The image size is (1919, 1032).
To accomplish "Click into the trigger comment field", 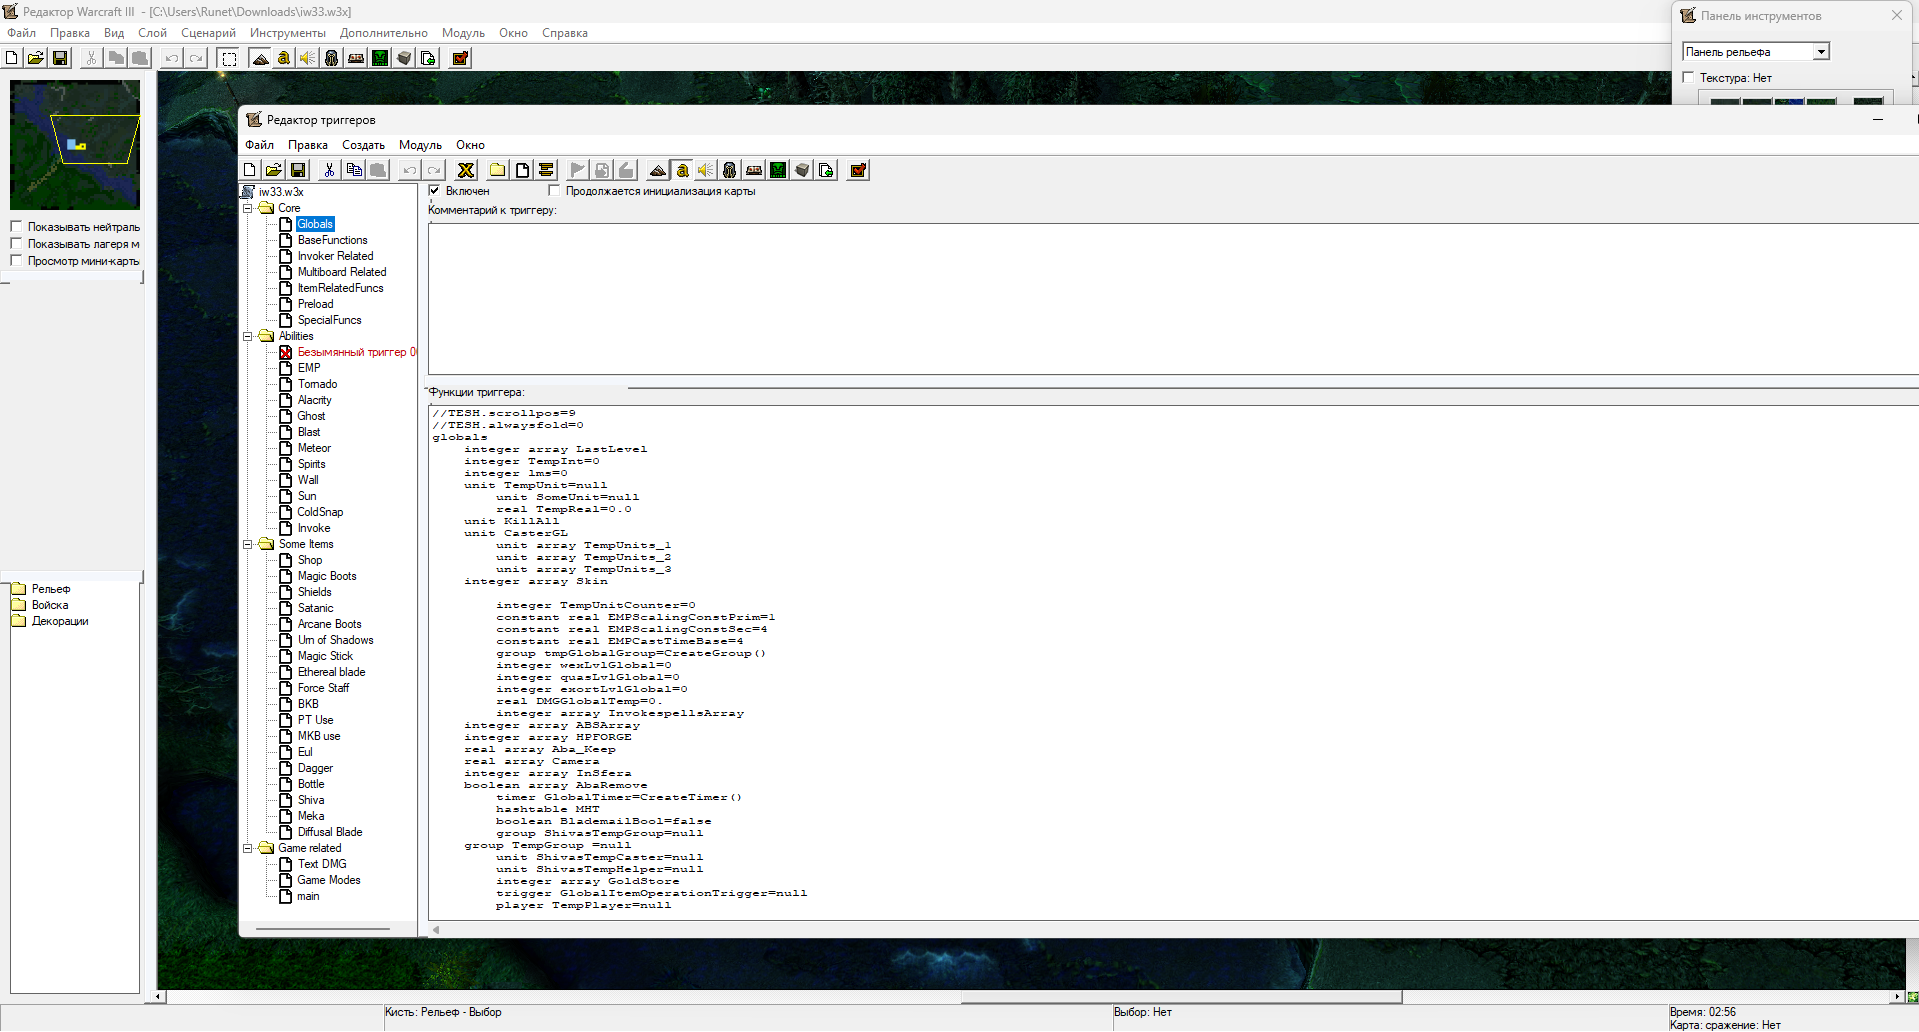I will coord(1173,298).
